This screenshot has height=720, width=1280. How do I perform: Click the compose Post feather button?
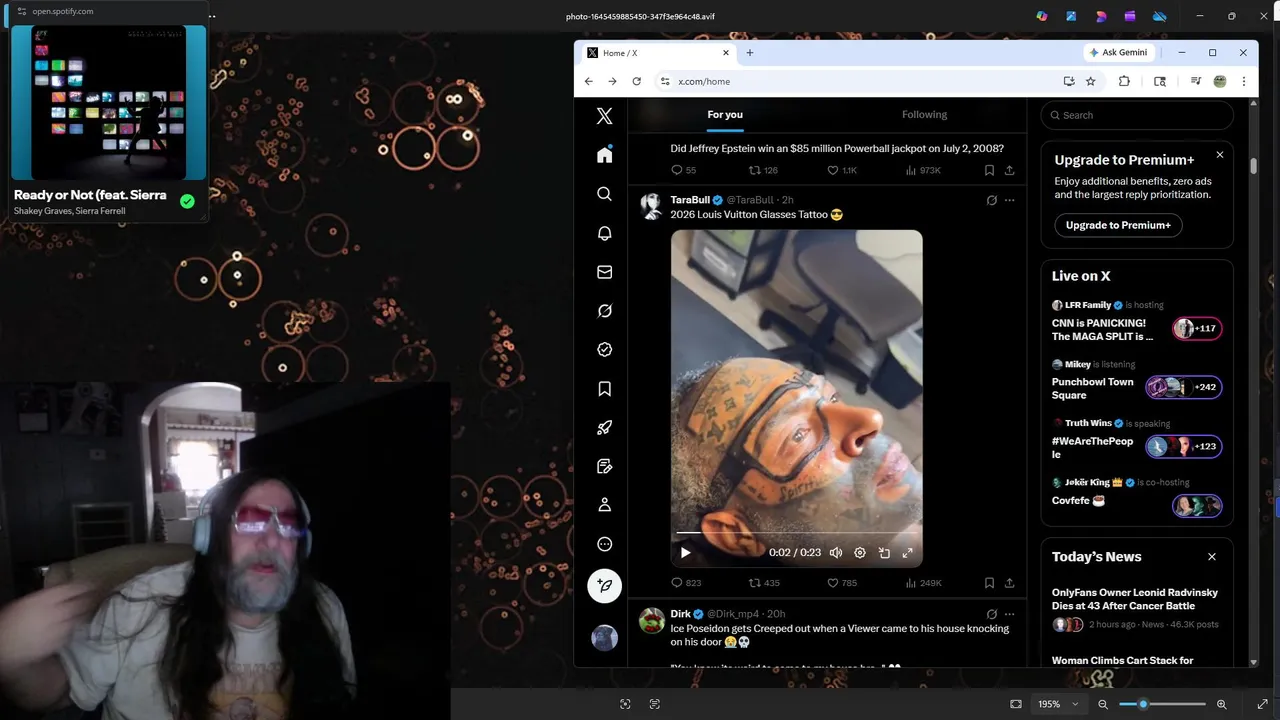click(x=604, y=586)
